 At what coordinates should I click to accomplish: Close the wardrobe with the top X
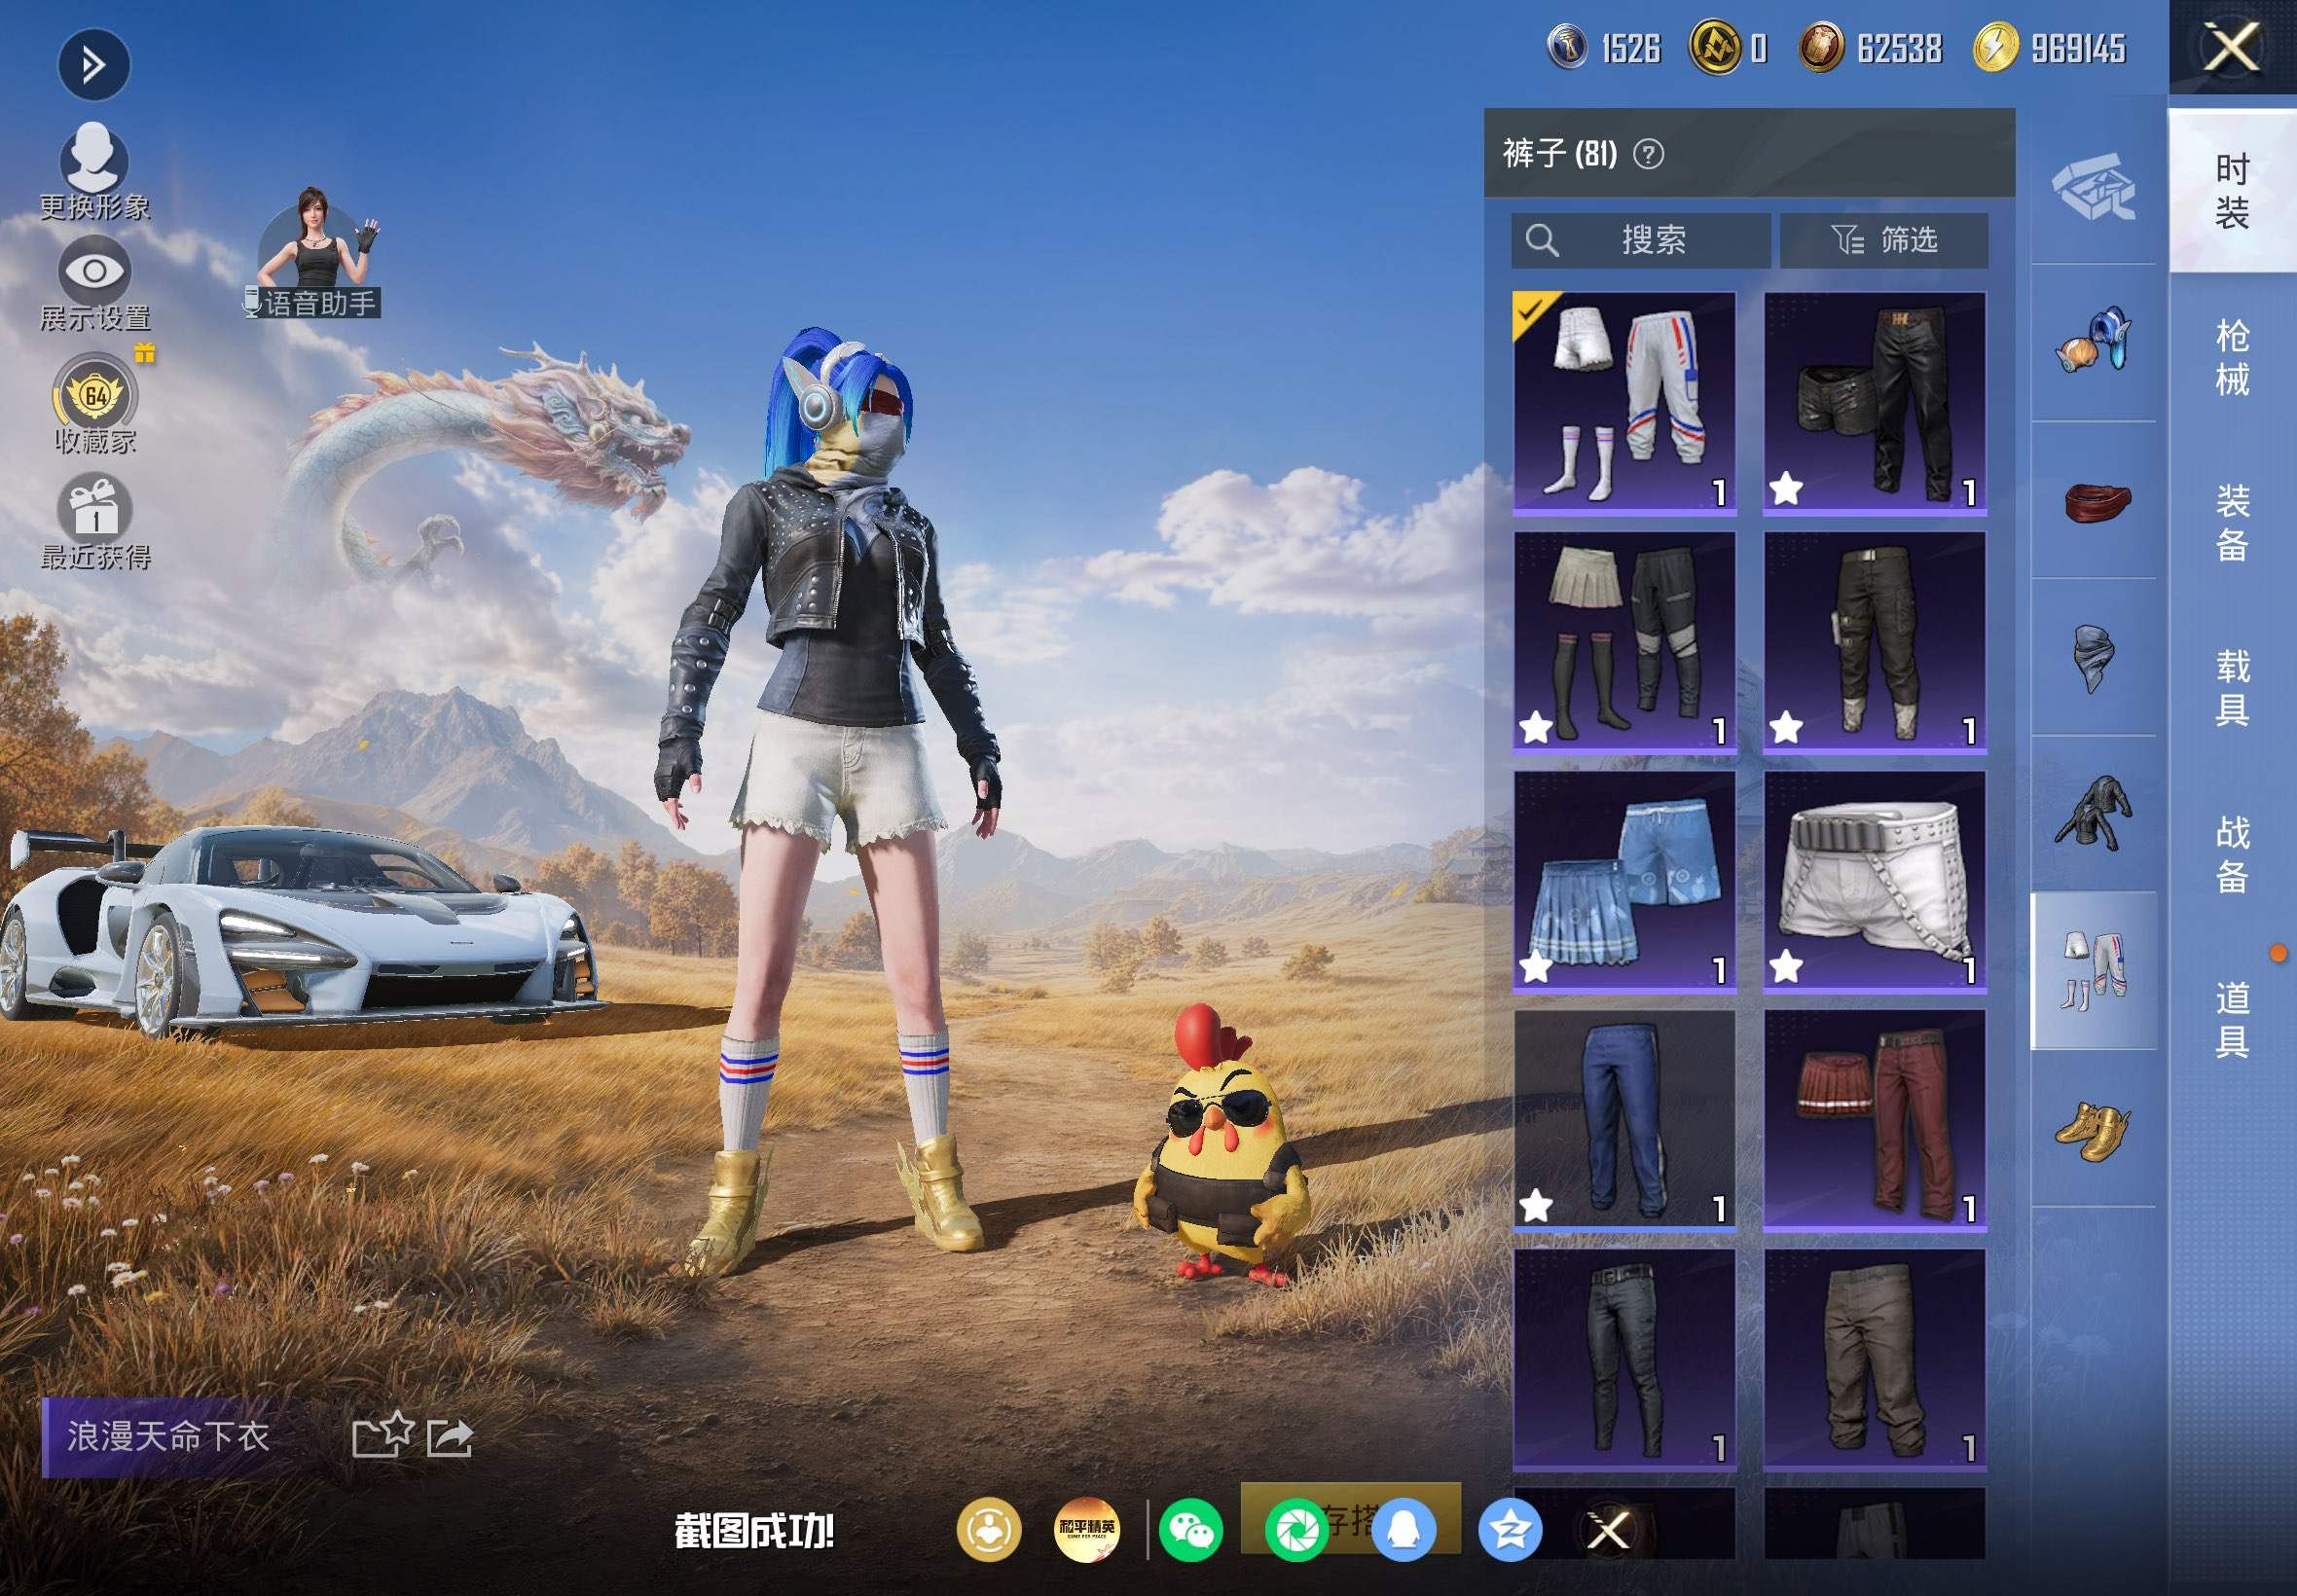pyautogui.click(x=2232, y=47)
